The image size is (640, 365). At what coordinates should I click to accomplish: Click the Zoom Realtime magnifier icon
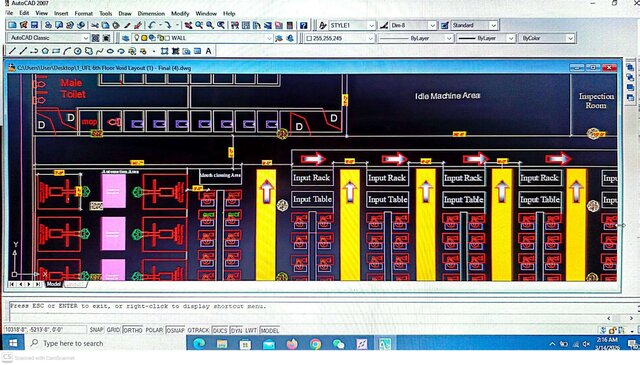[199, 25]
